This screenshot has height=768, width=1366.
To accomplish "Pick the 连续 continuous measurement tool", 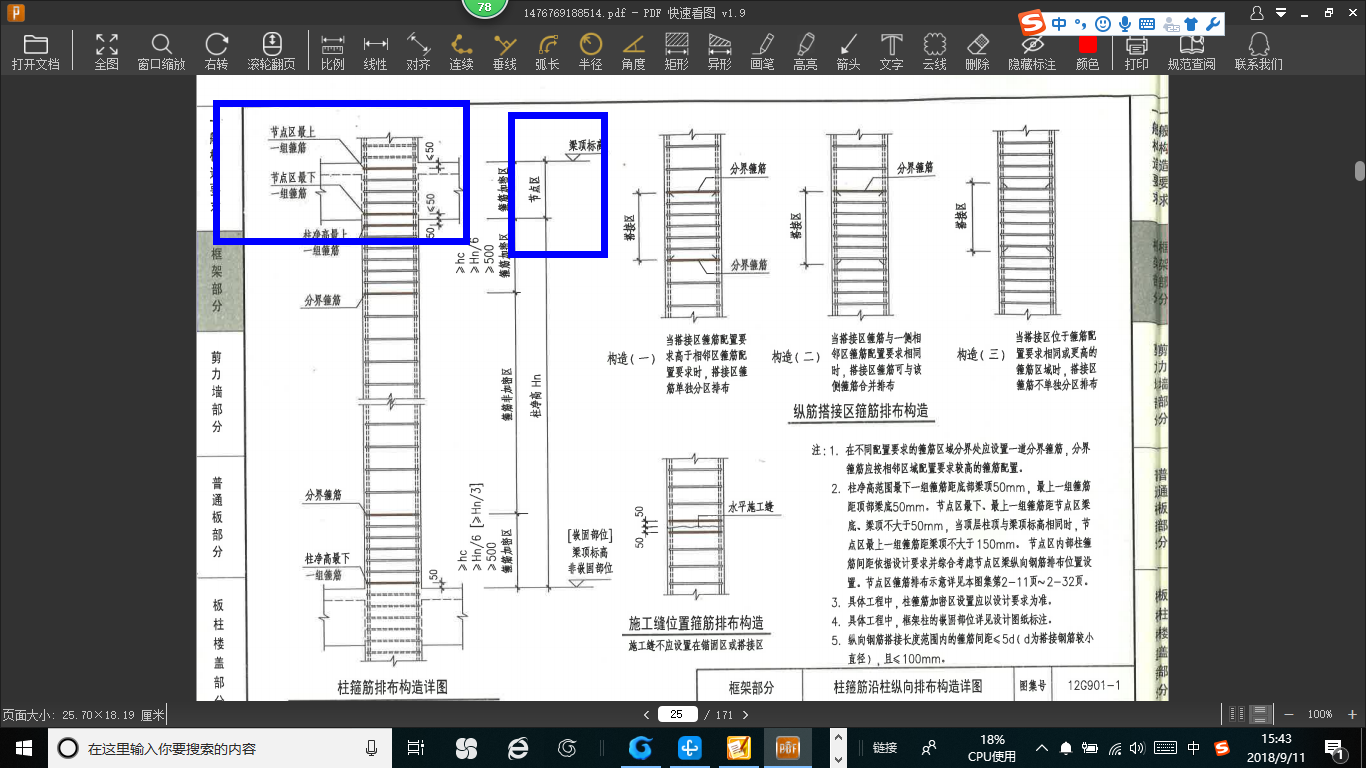I will click(x=461, y=52).
